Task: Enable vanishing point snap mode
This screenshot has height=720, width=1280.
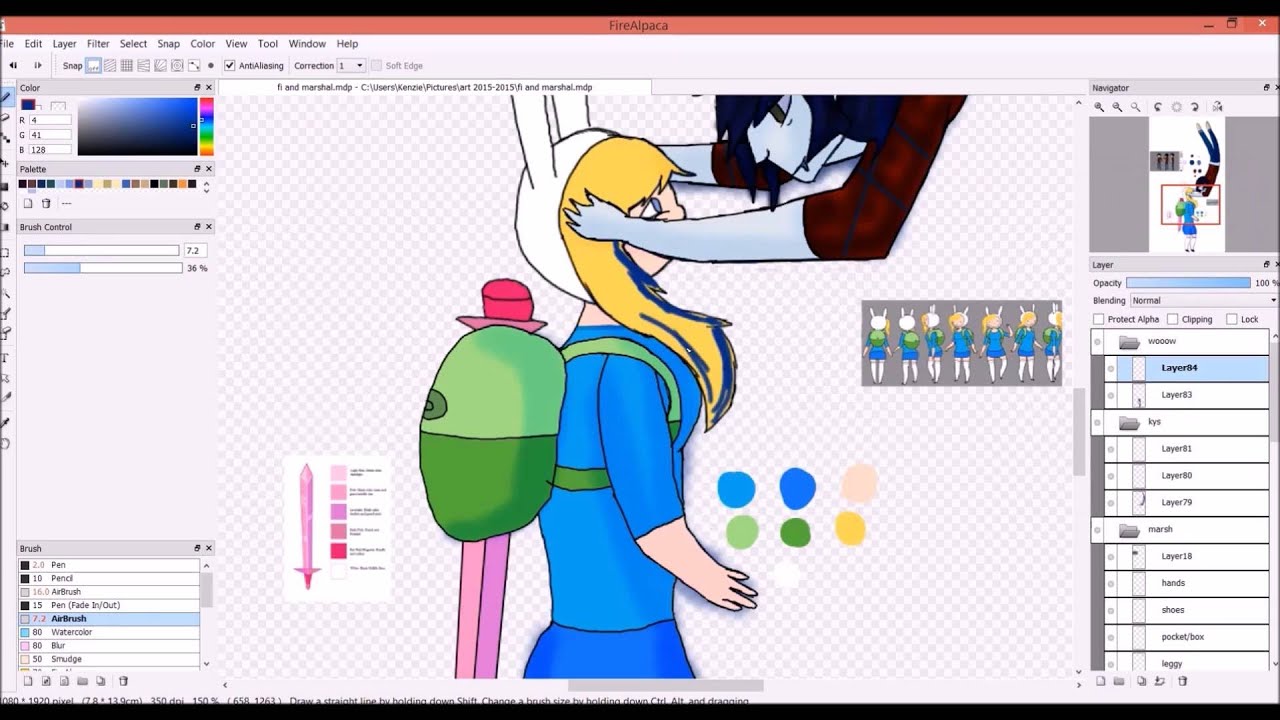Action: click(144, 66)
